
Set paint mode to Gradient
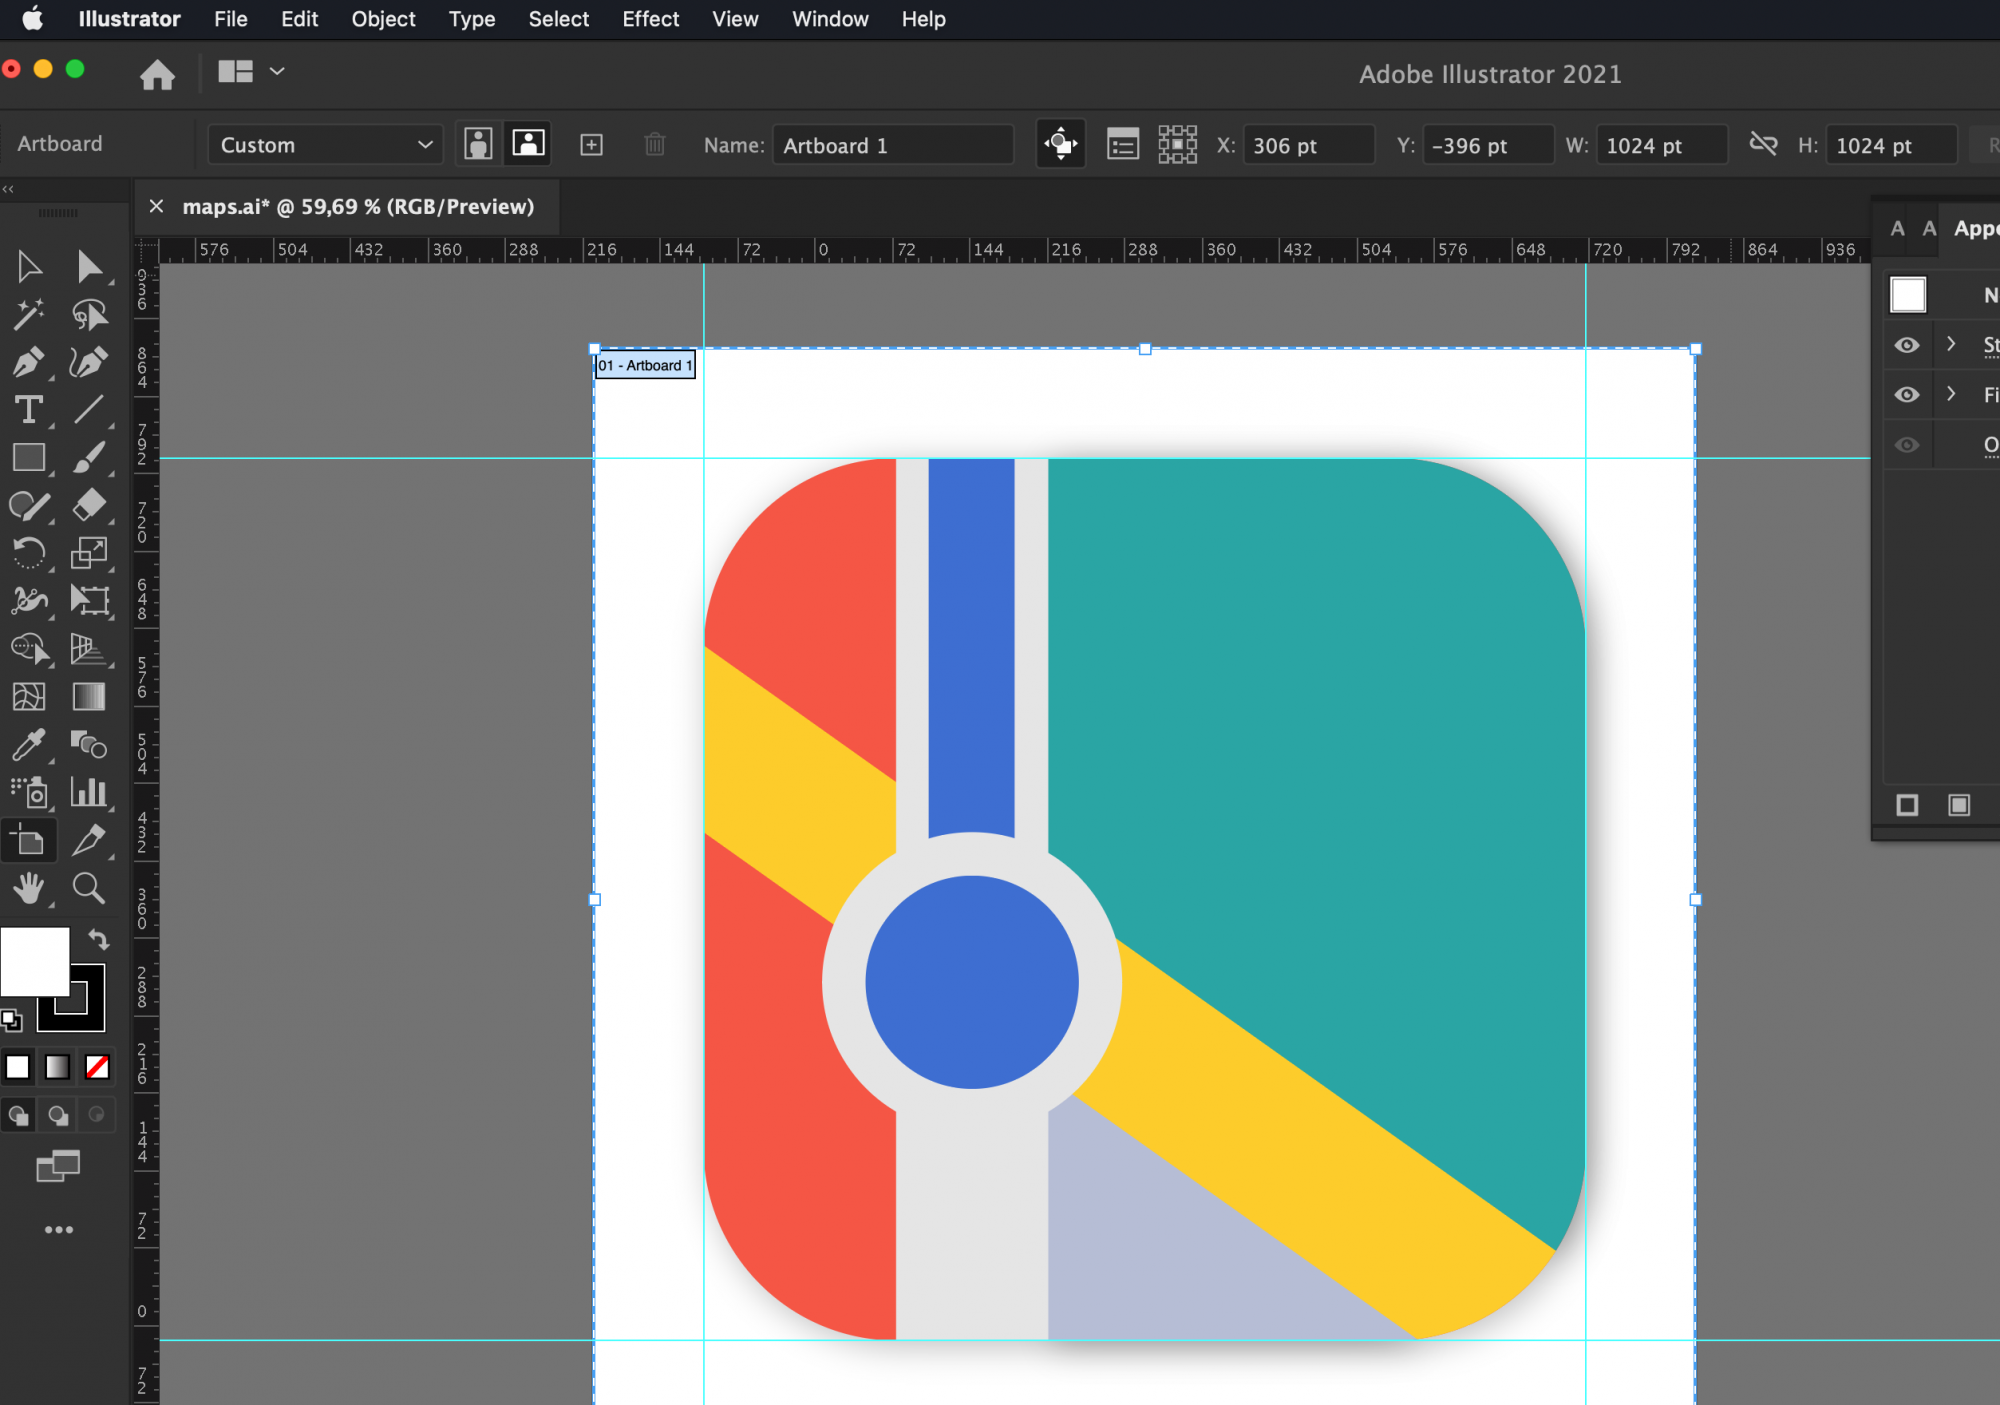[57, 1067]
